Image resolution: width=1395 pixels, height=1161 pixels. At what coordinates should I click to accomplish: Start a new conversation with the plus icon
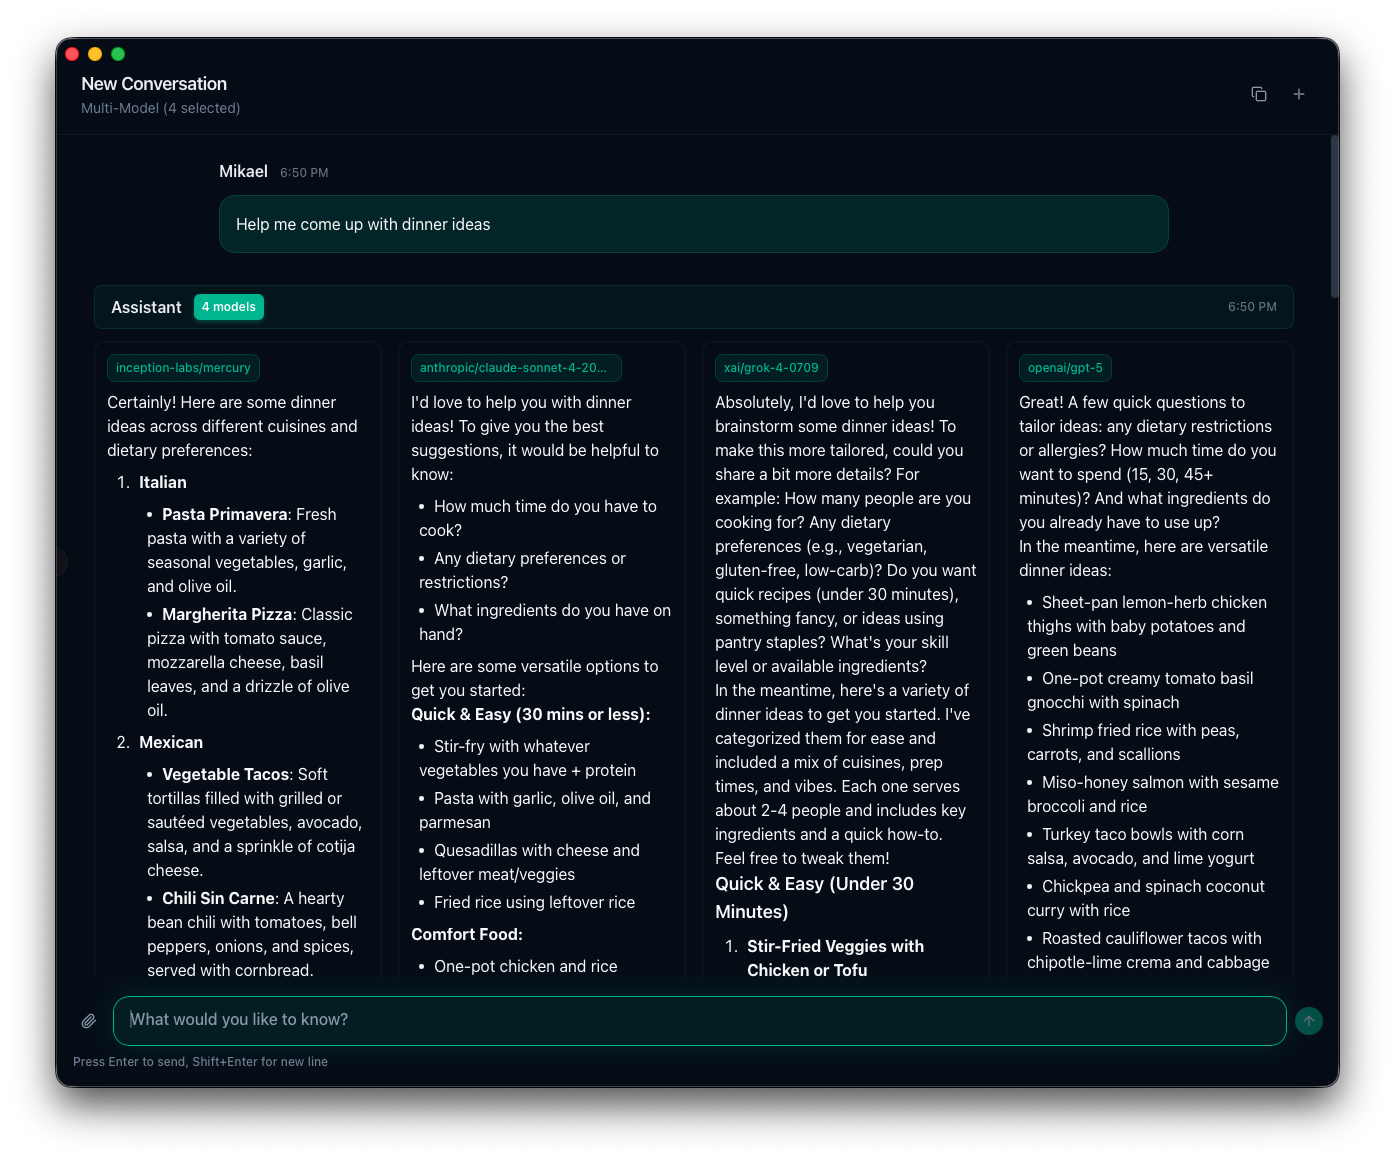(1299, 93)
